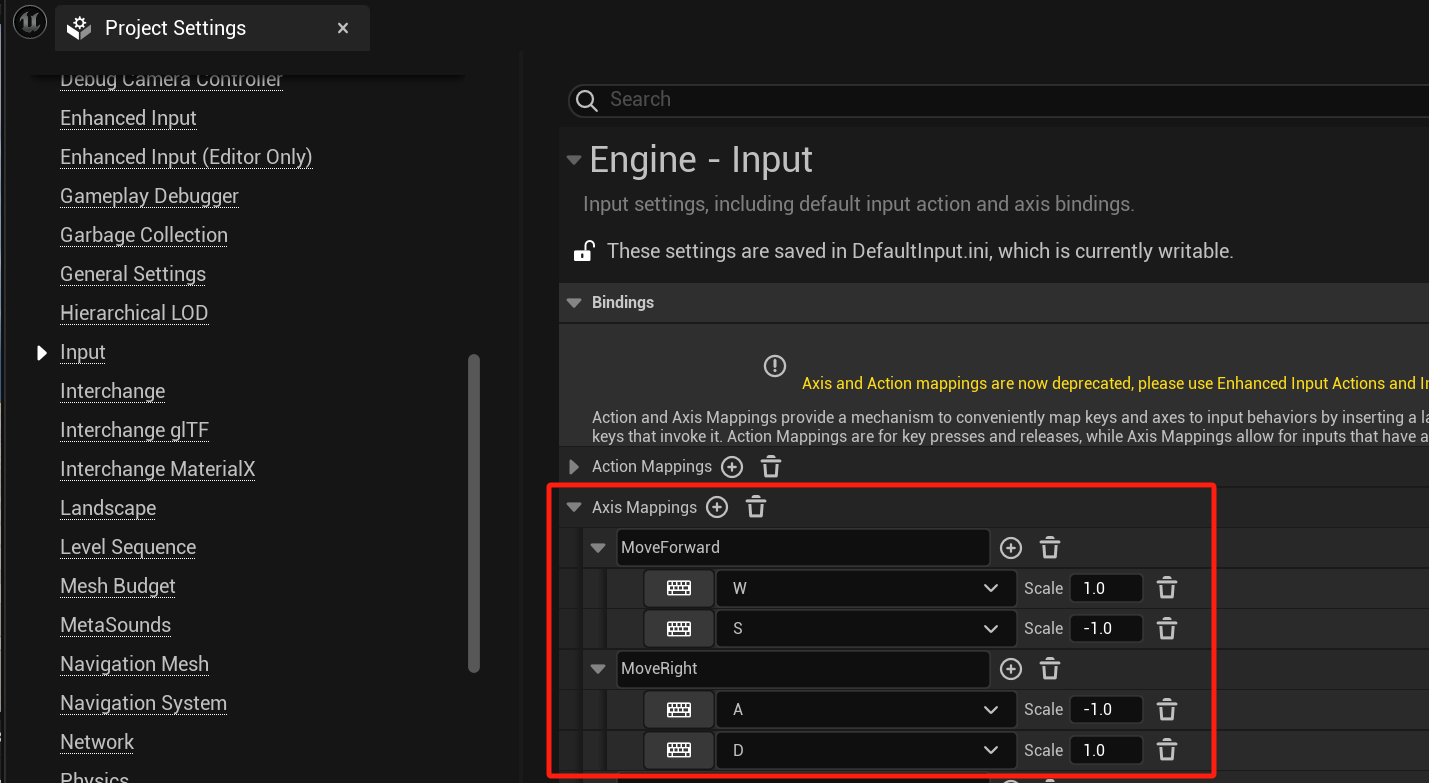Click the key selector keyboard icon for D
The height and width of the screenshot is (783, 1429).
tap(679, 750)
